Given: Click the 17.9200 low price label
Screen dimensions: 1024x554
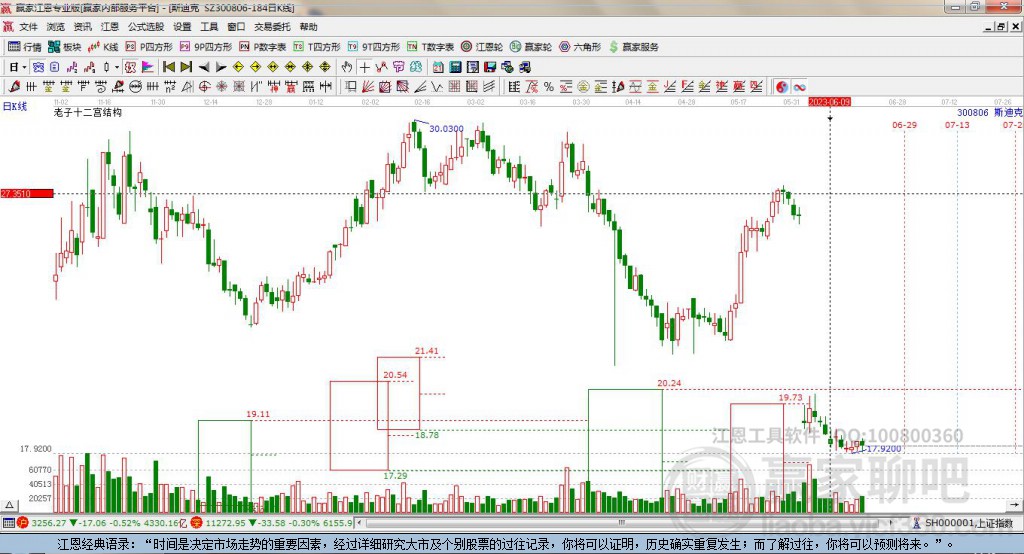Looking at the screenshot, I should (884, 449).
